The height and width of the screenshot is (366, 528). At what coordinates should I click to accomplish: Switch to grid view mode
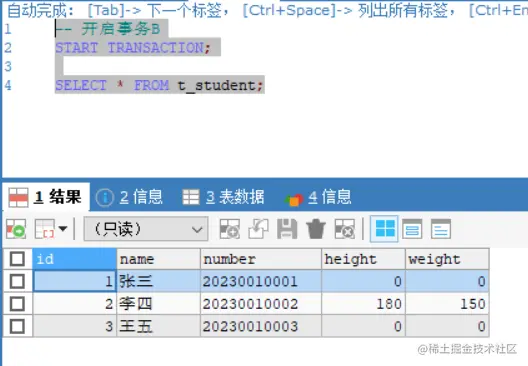[385, 229]
